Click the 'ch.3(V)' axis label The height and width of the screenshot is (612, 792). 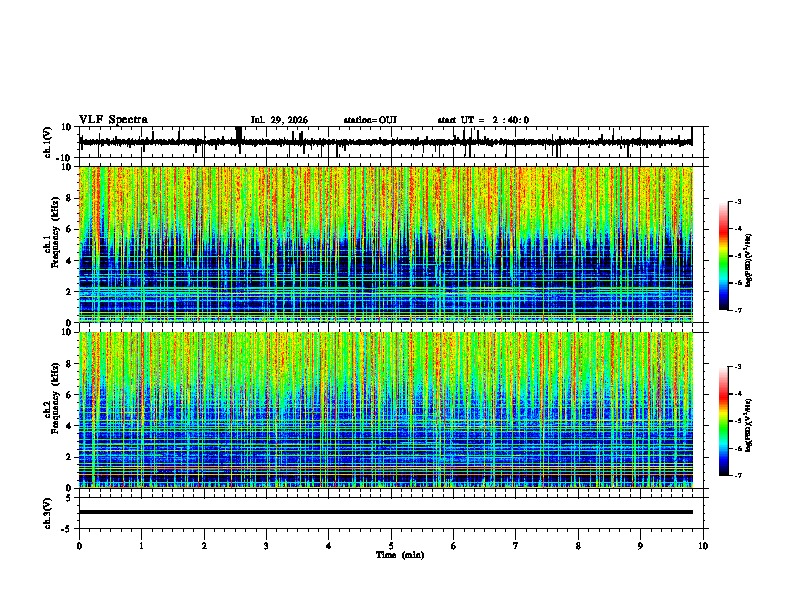(48, 514)
